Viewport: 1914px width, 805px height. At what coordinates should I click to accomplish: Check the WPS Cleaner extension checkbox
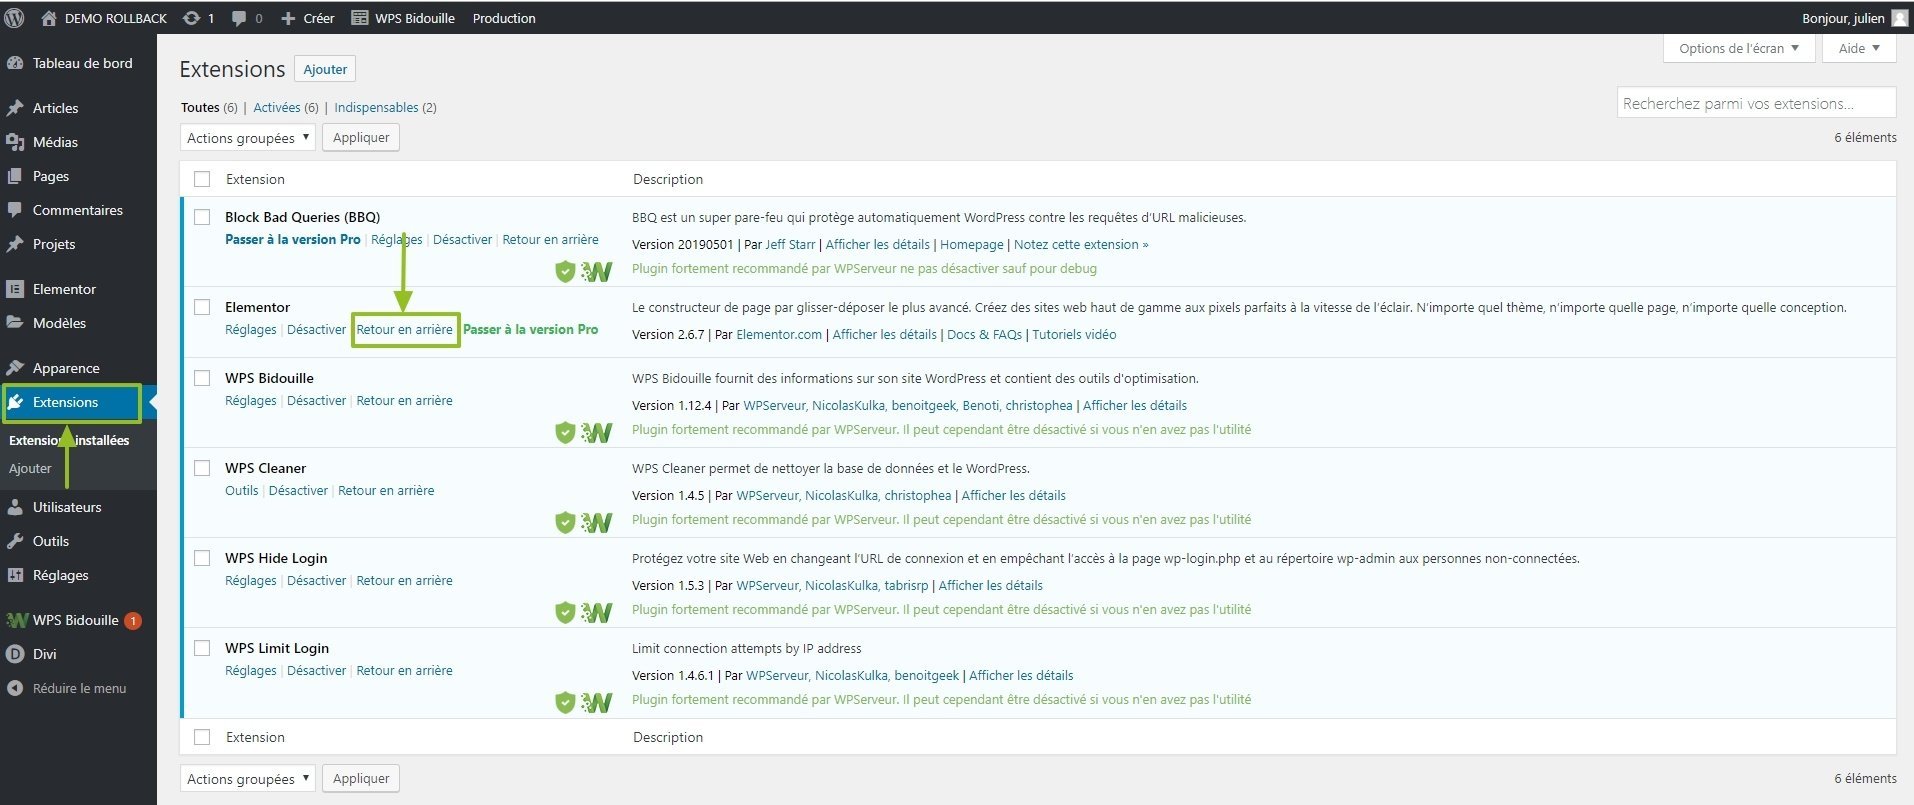[202, 468]
